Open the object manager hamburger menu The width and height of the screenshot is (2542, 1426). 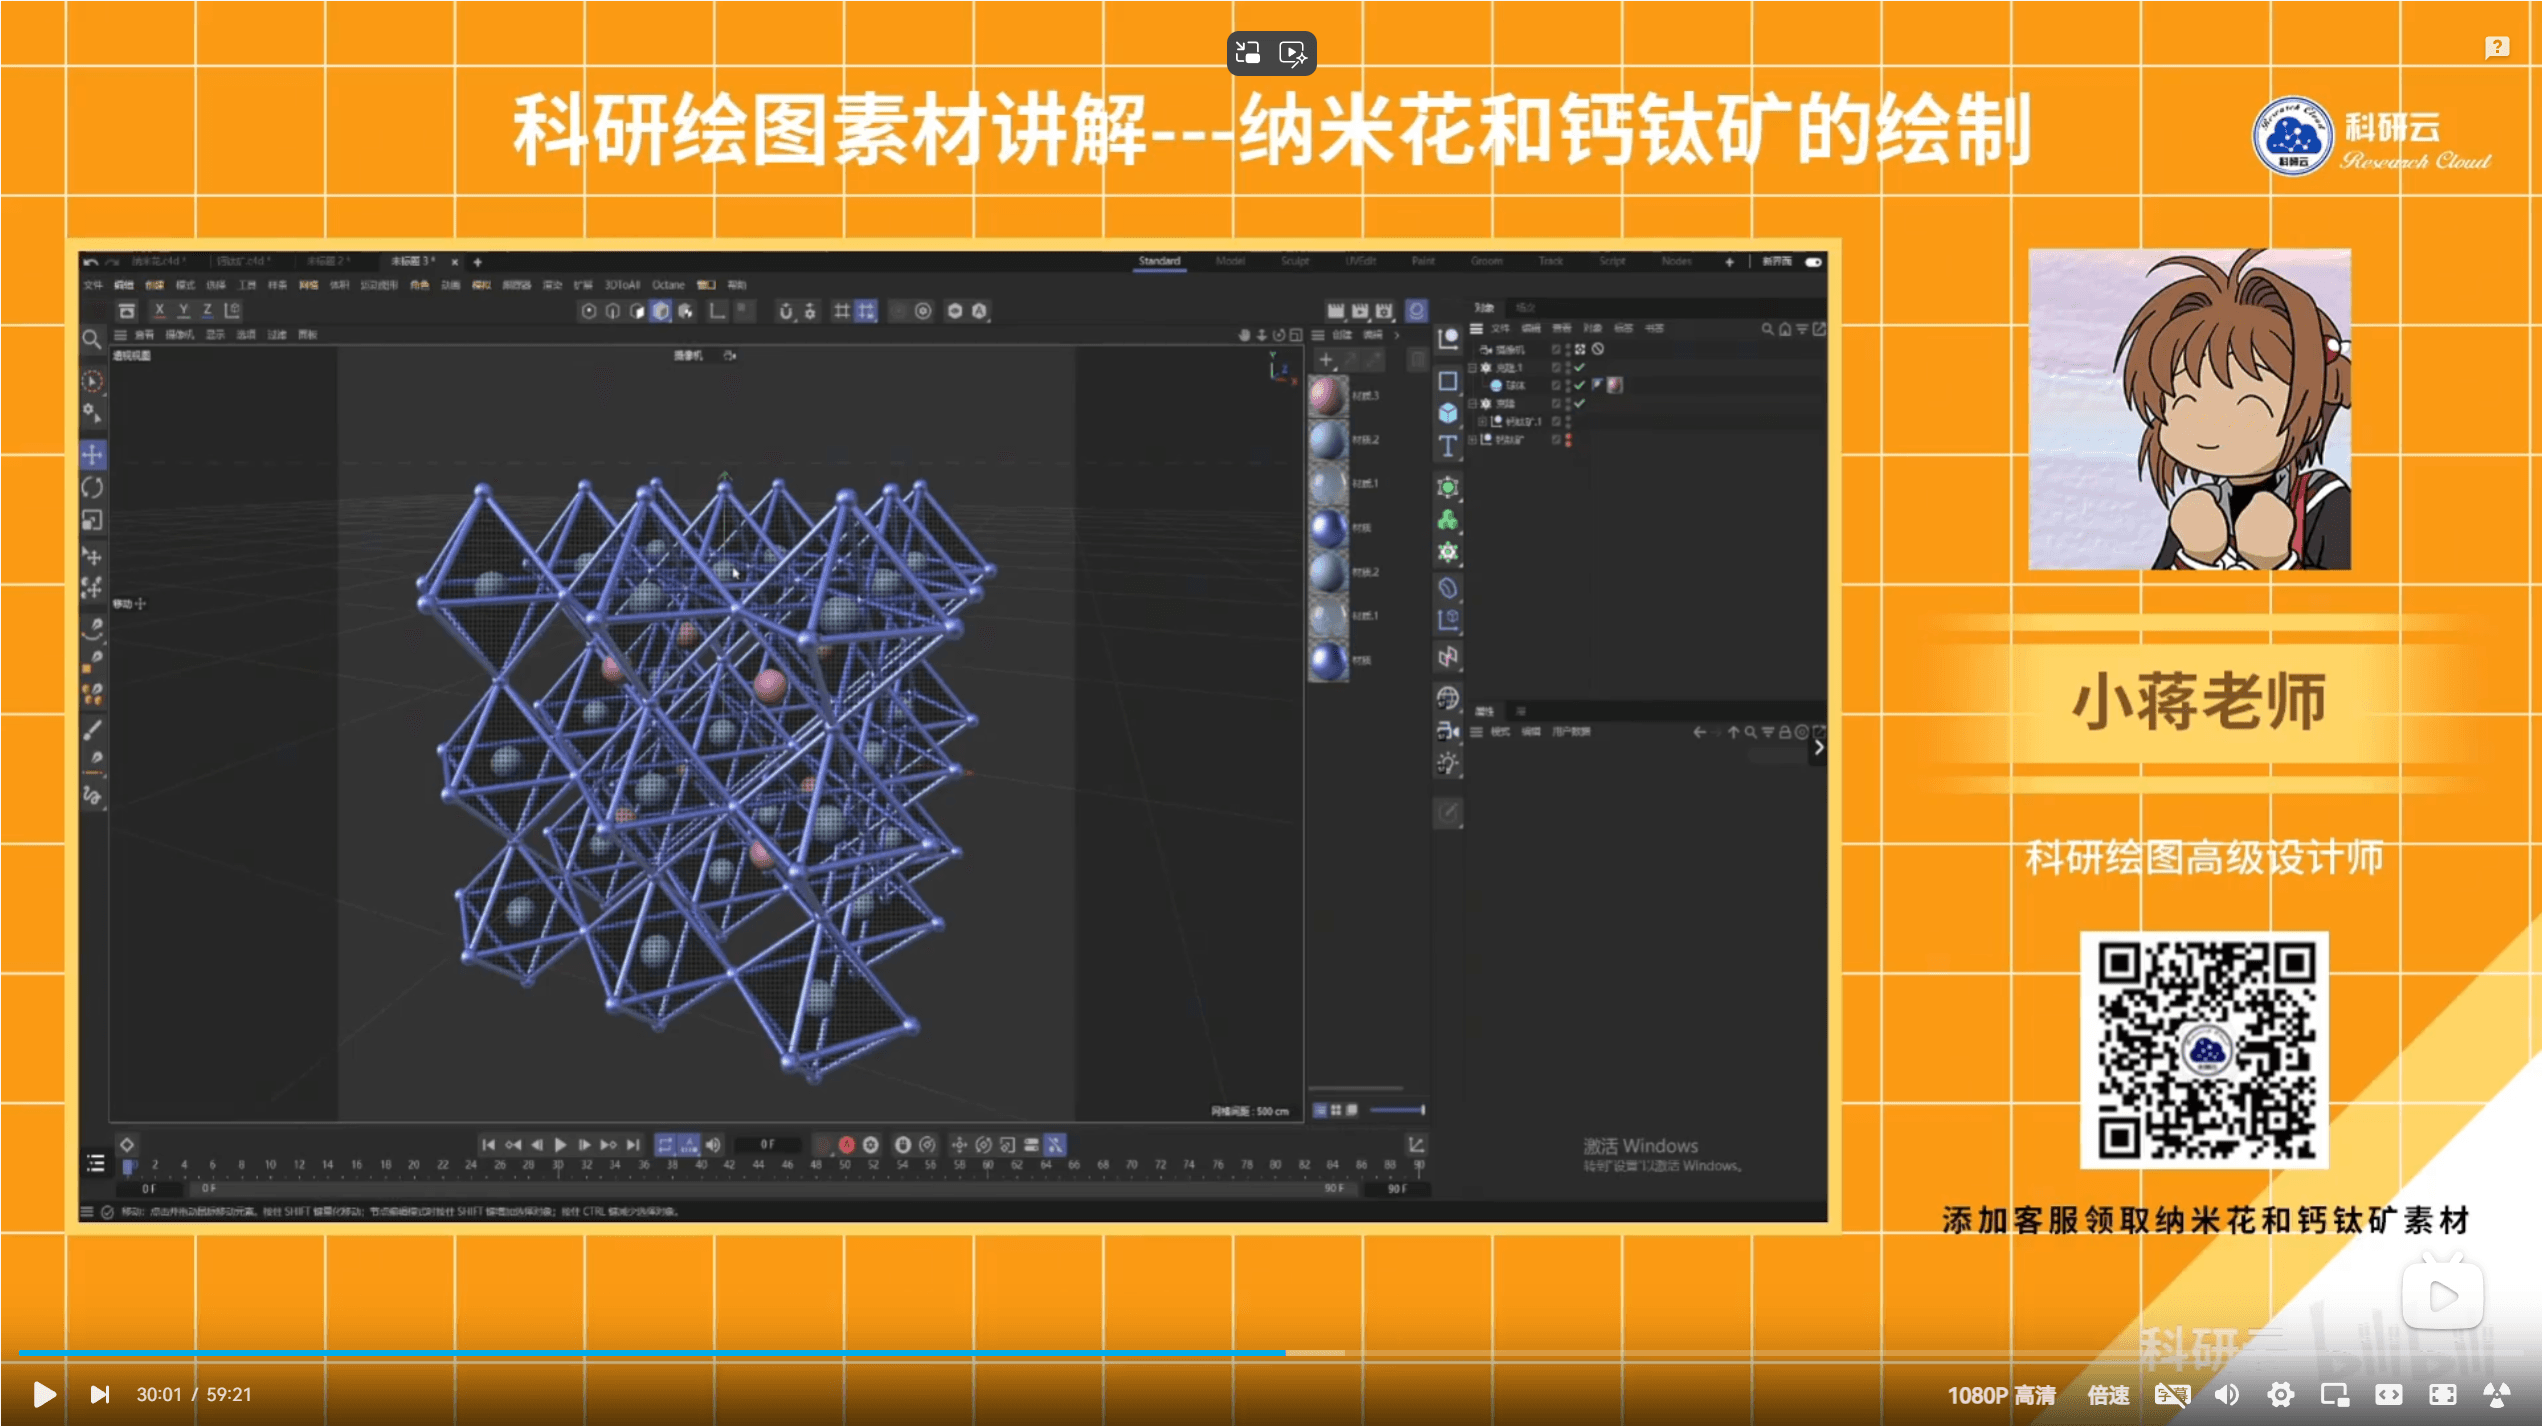(x=1476, y=329)
